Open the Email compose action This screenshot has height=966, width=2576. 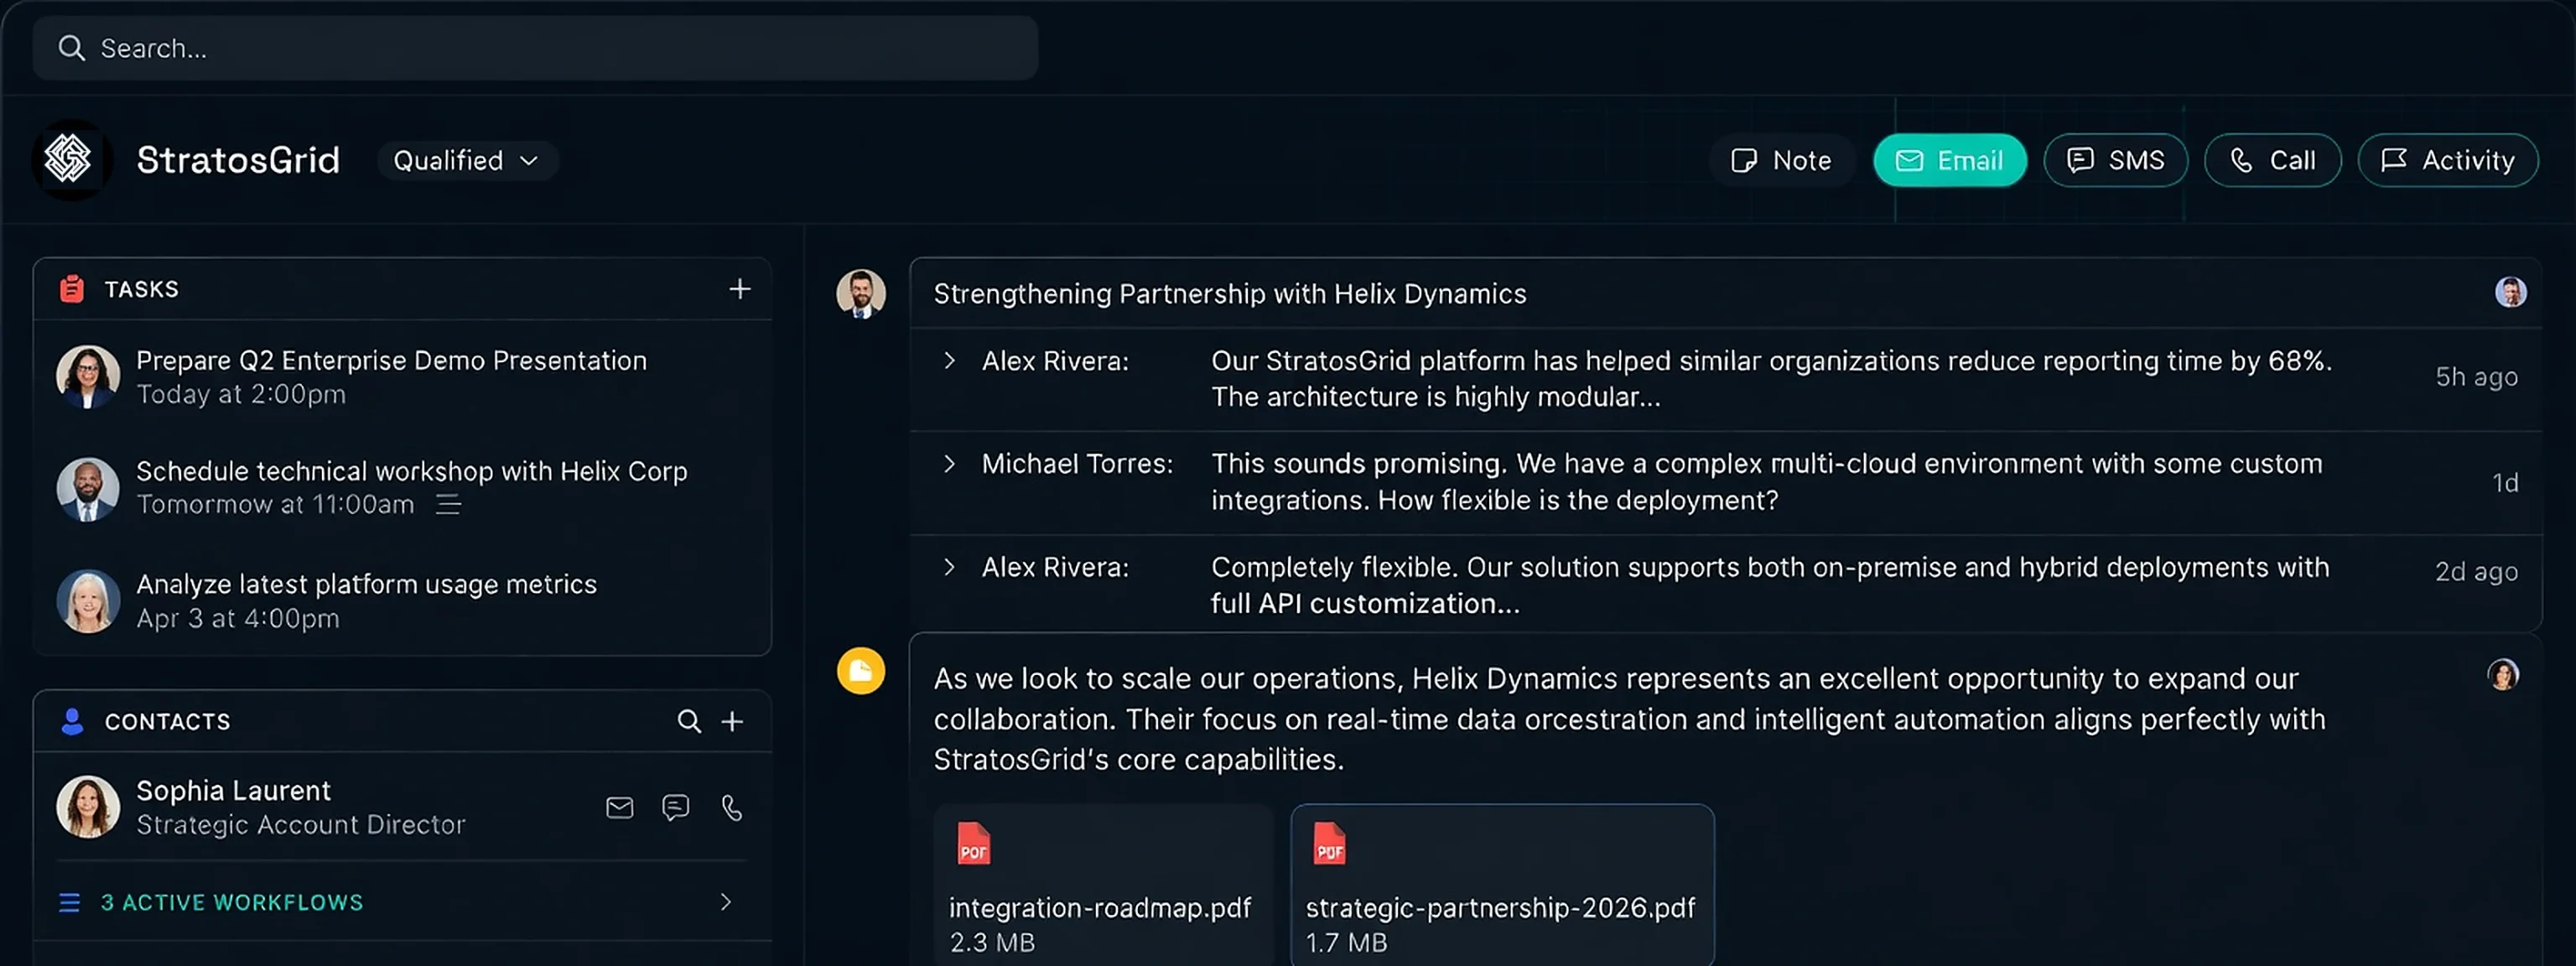pyautogui.click(x=1949, y=160)
